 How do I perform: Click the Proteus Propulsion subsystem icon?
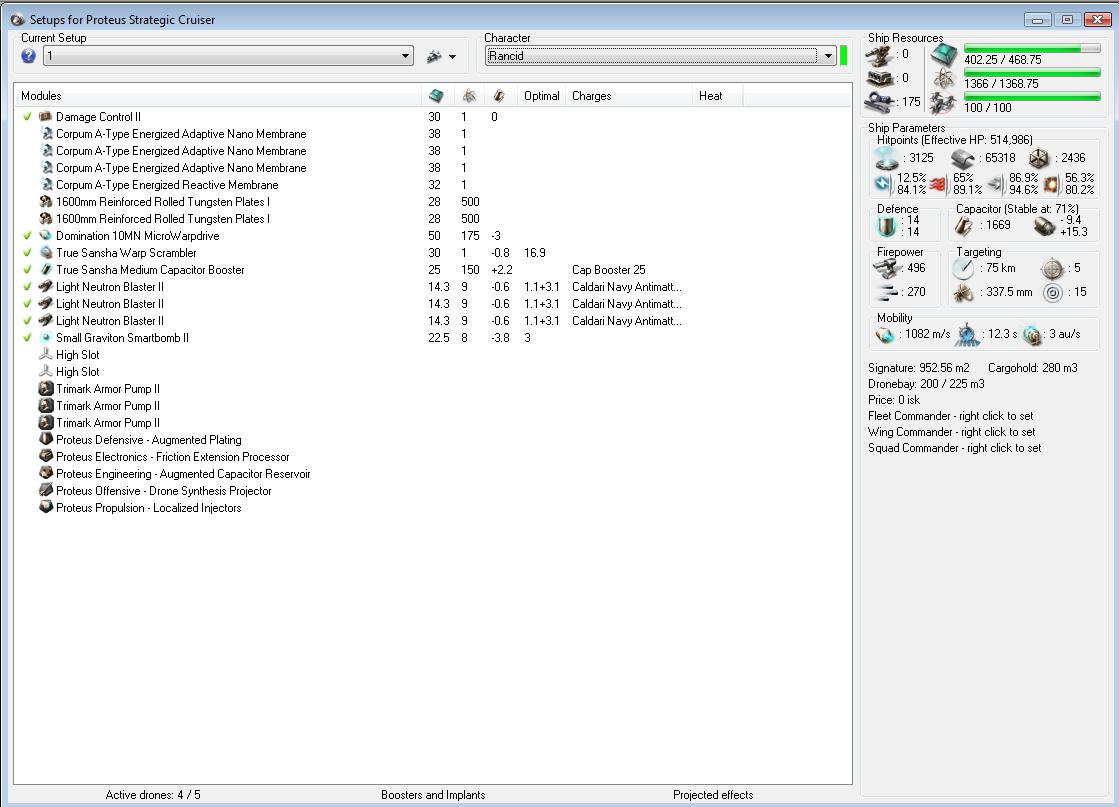pos(46,508)
